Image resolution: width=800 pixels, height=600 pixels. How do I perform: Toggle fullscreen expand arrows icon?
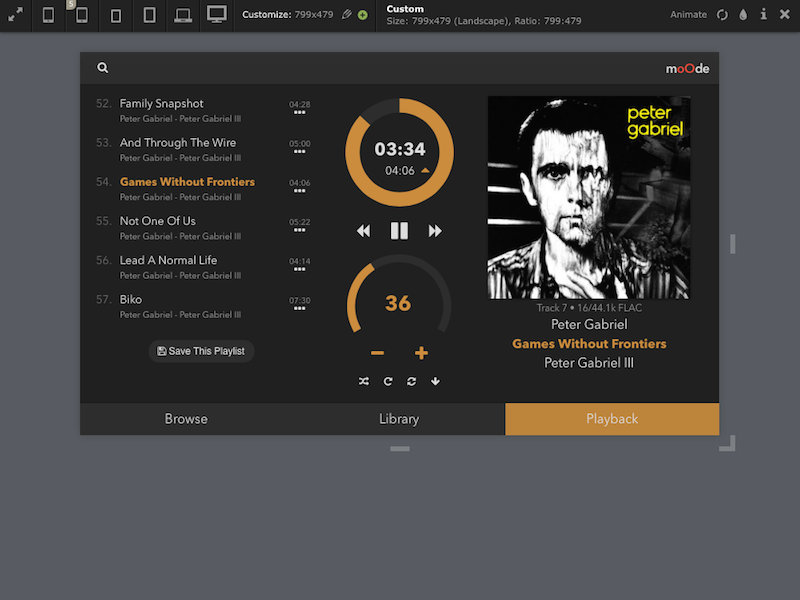pos(15,14)
